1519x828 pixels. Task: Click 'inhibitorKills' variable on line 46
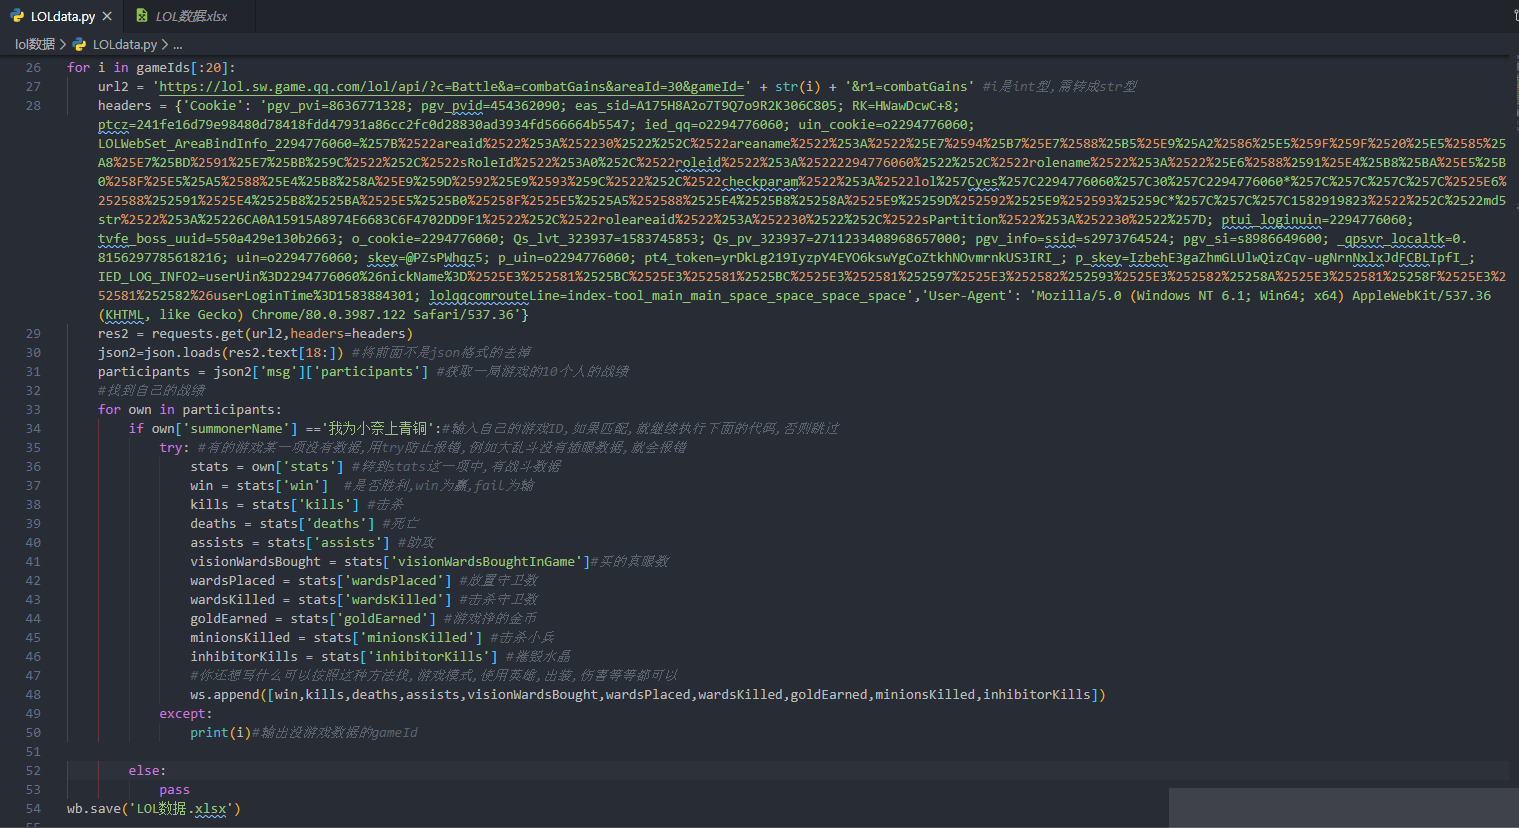point(244,656)
